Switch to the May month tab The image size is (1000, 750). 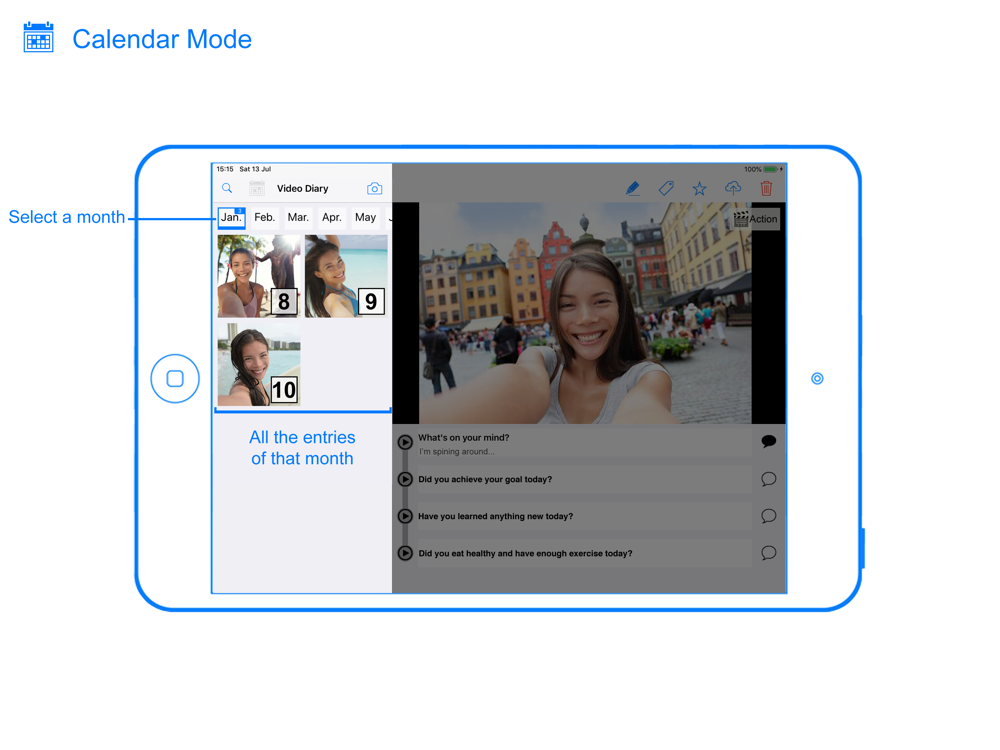(x=365, y=217)
